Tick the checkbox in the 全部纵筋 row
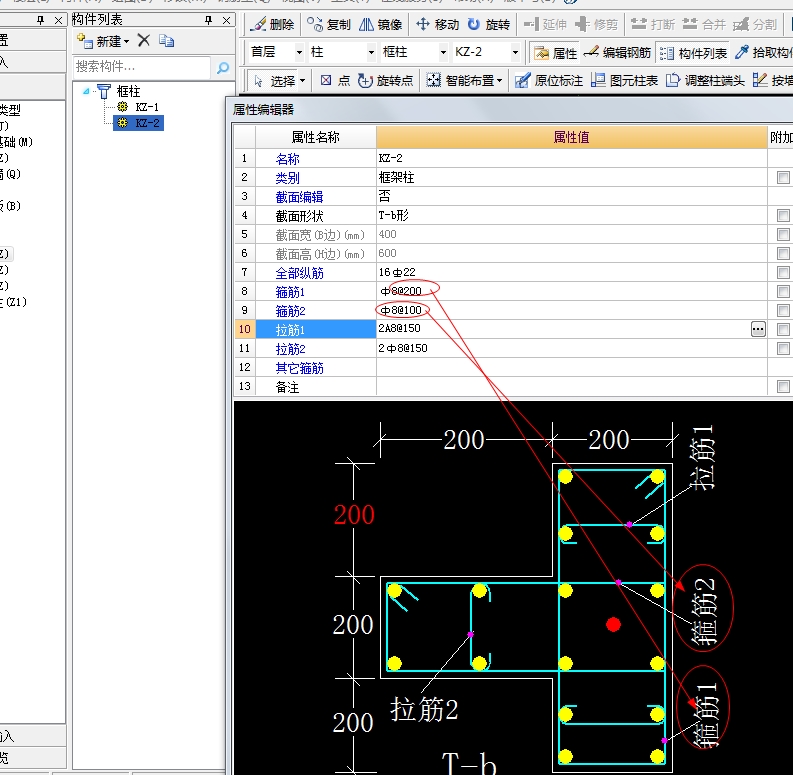The width and height of the screenshot is (793, 775). coord(783,273)
